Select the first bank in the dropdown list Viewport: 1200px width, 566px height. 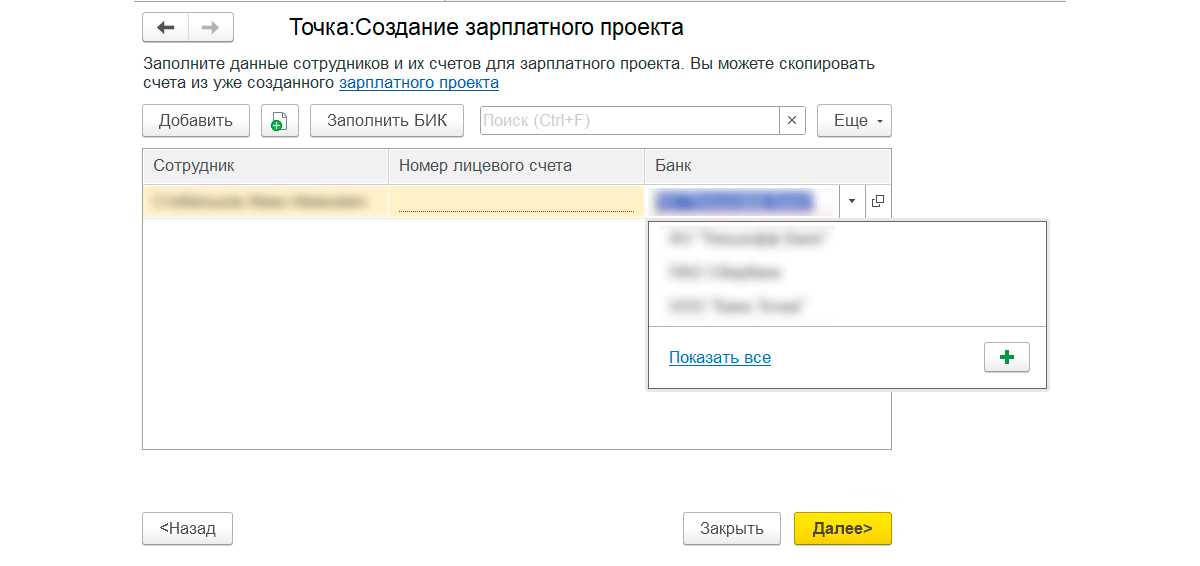(750, 239)
